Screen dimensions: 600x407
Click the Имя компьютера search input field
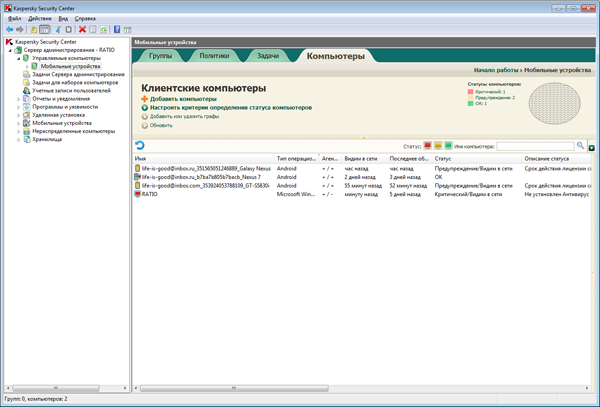coord(535,146)
